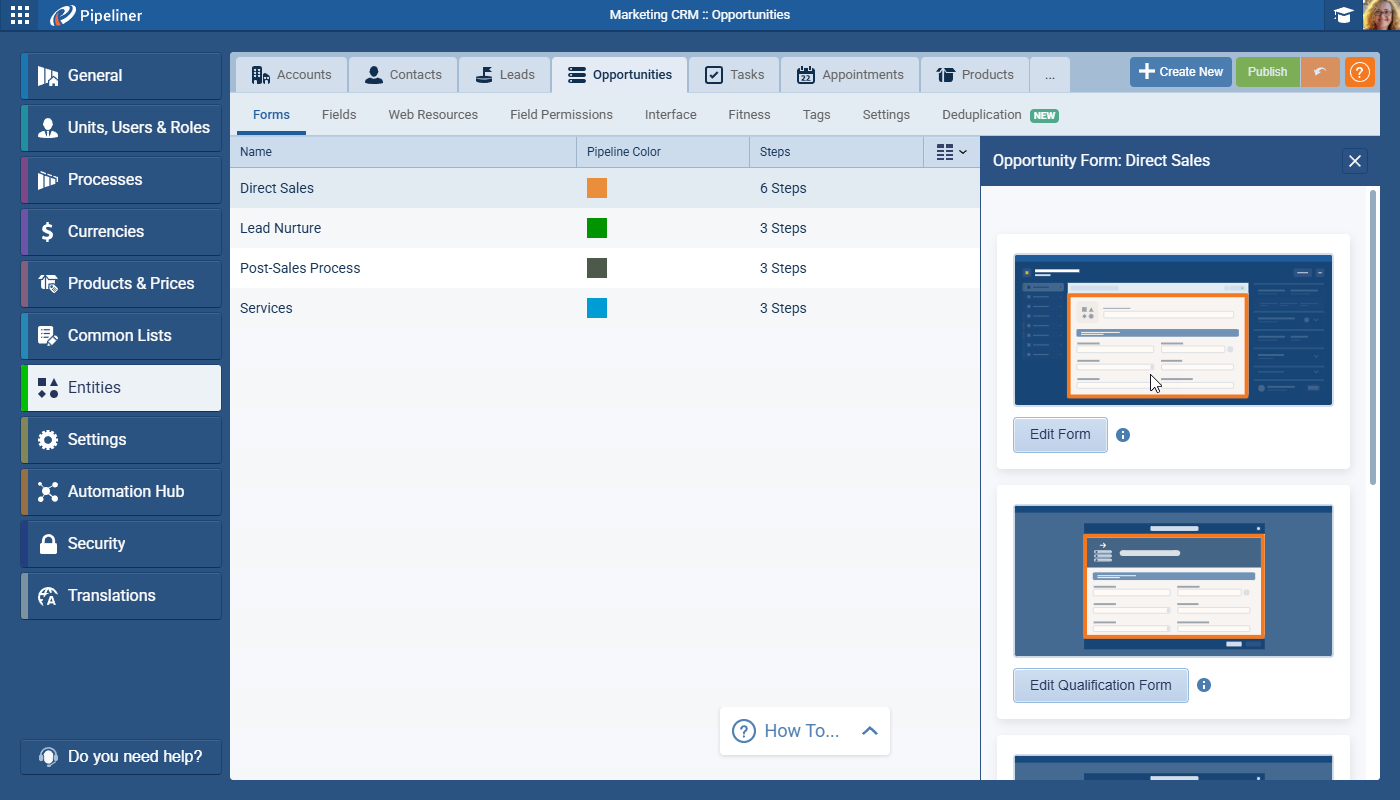Click the Edit Qualification Form button
Viewport: 1400px width, 800px height.
point(1101,686)
